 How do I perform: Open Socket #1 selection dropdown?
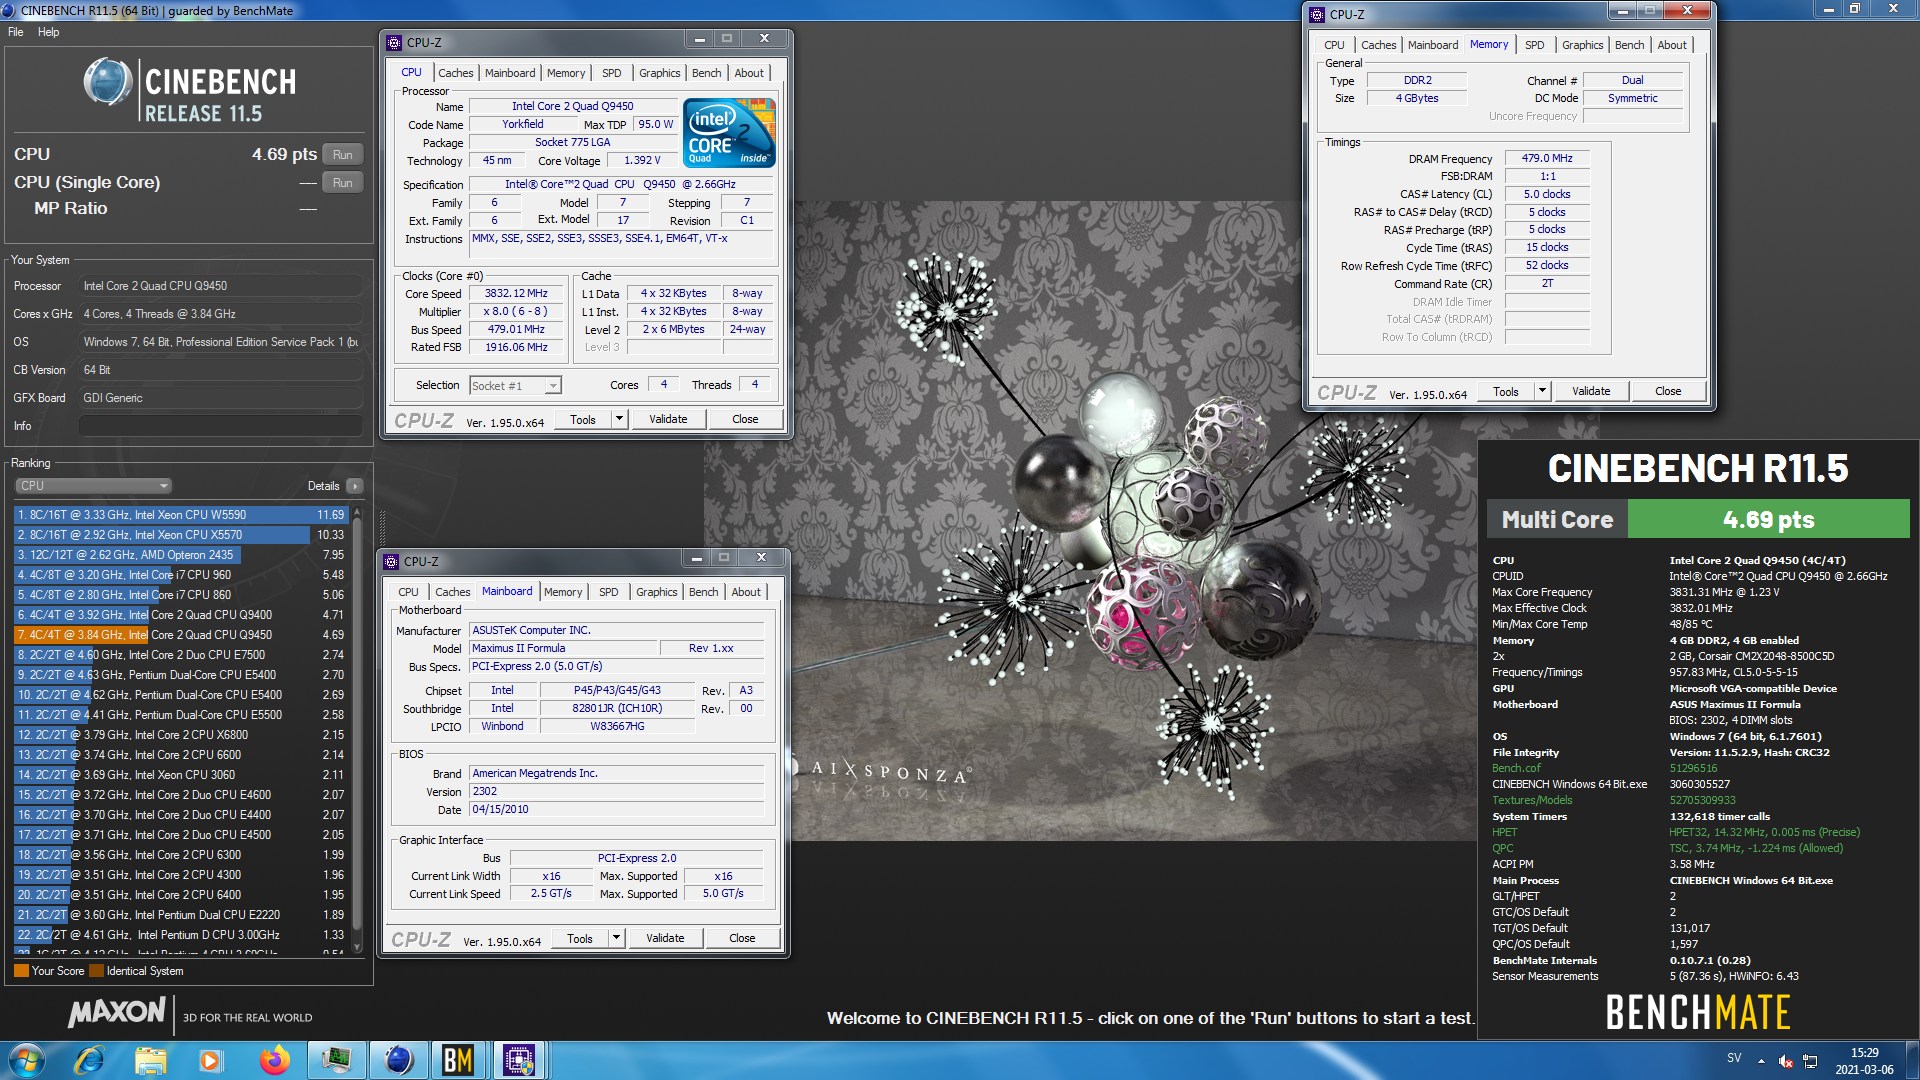point(514,386)
